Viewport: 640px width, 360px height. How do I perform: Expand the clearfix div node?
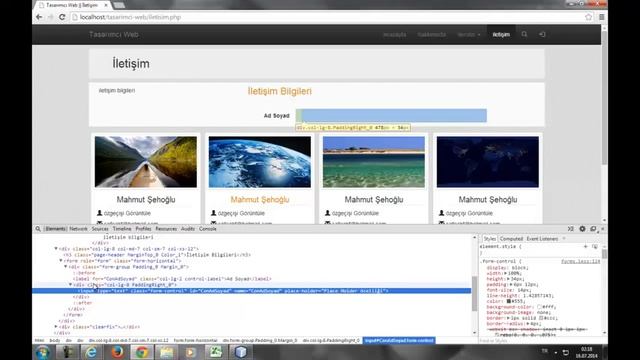click(56, 327)
